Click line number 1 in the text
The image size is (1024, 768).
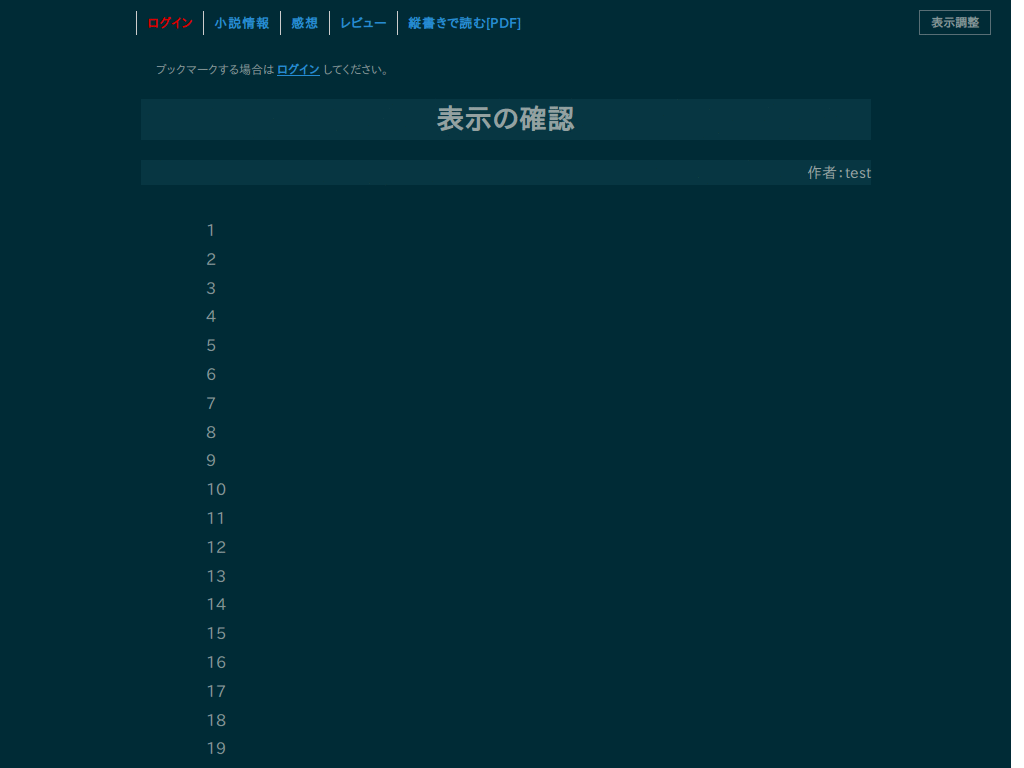(x=211, y=230)
